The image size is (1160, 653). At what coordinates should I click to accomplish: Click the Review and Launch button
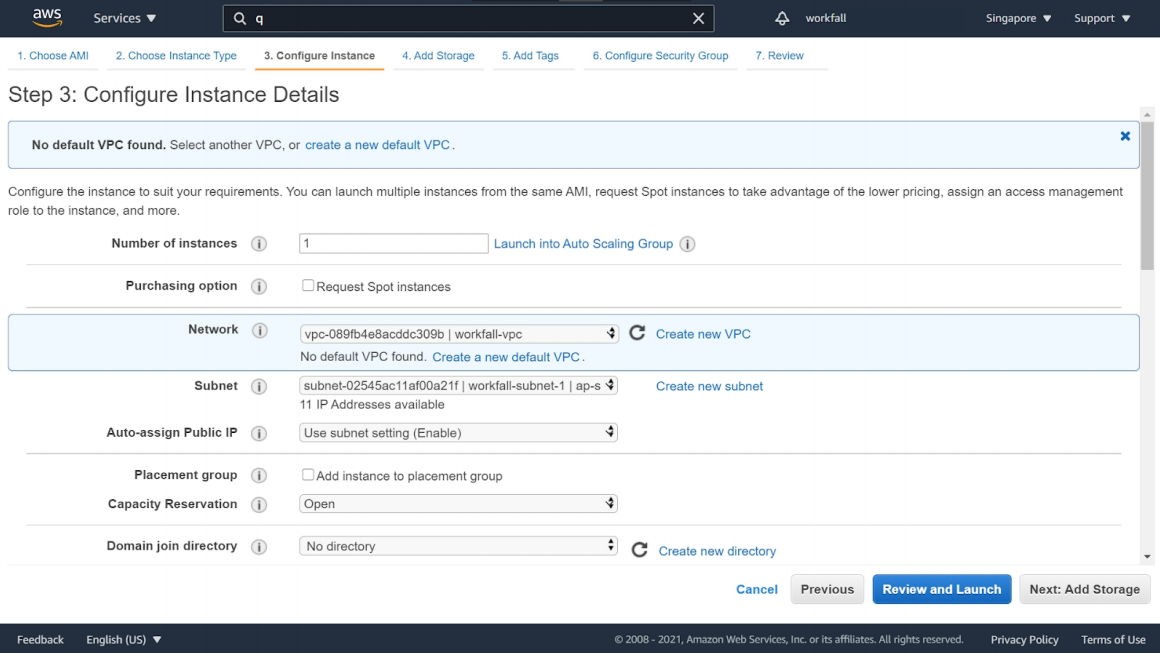click(x=941, y=589)
